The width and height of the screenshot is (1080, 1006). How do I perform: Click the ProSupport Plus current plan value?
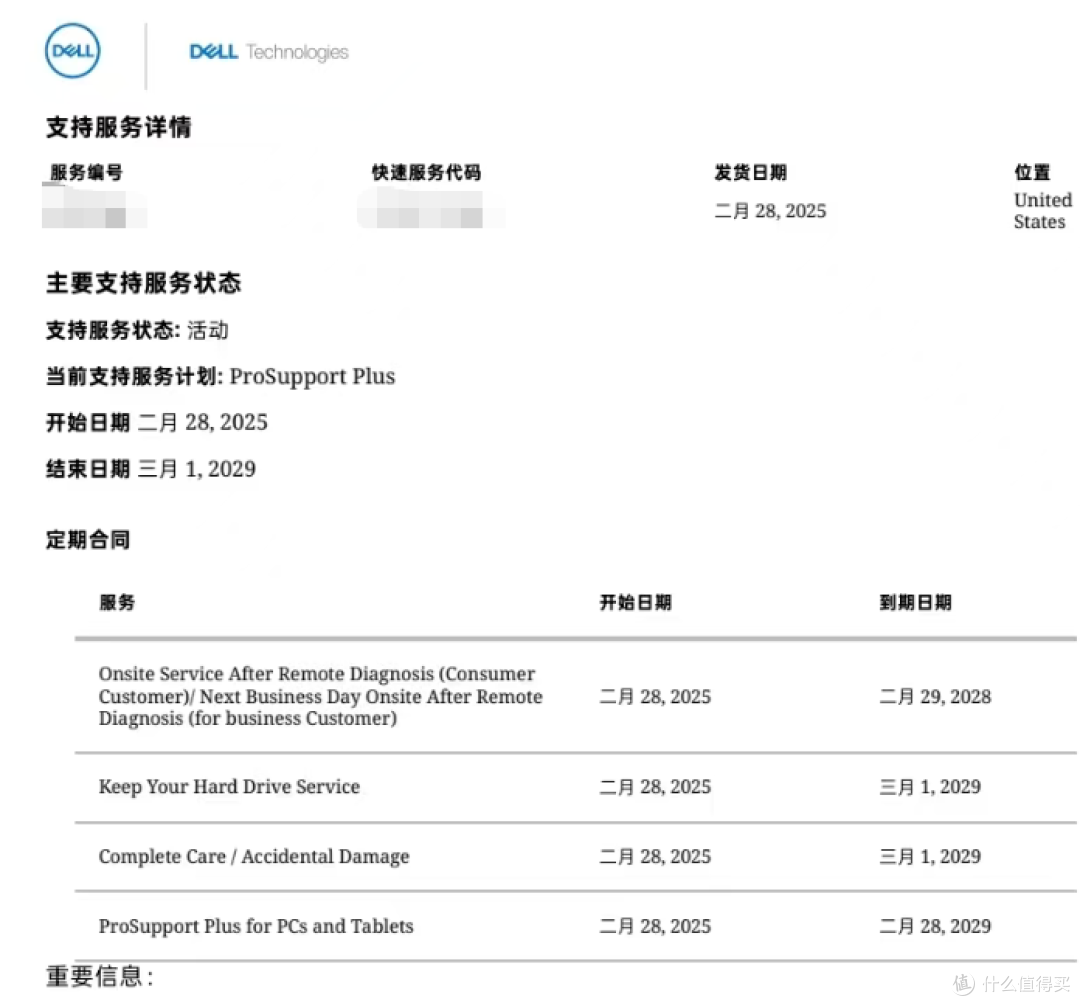312,377
